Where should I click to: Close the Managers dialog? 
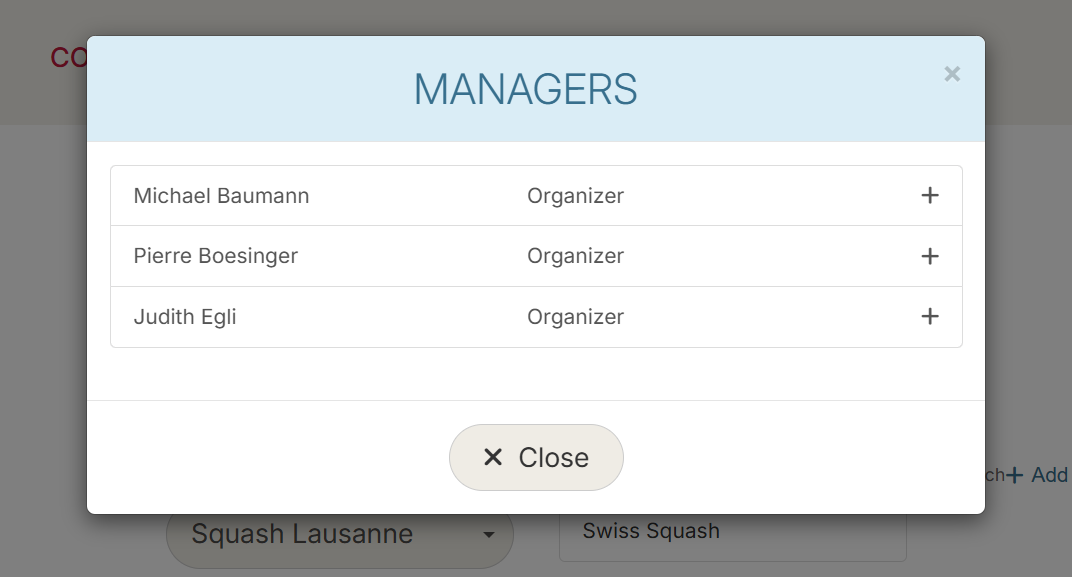click(x=536, y=456)
